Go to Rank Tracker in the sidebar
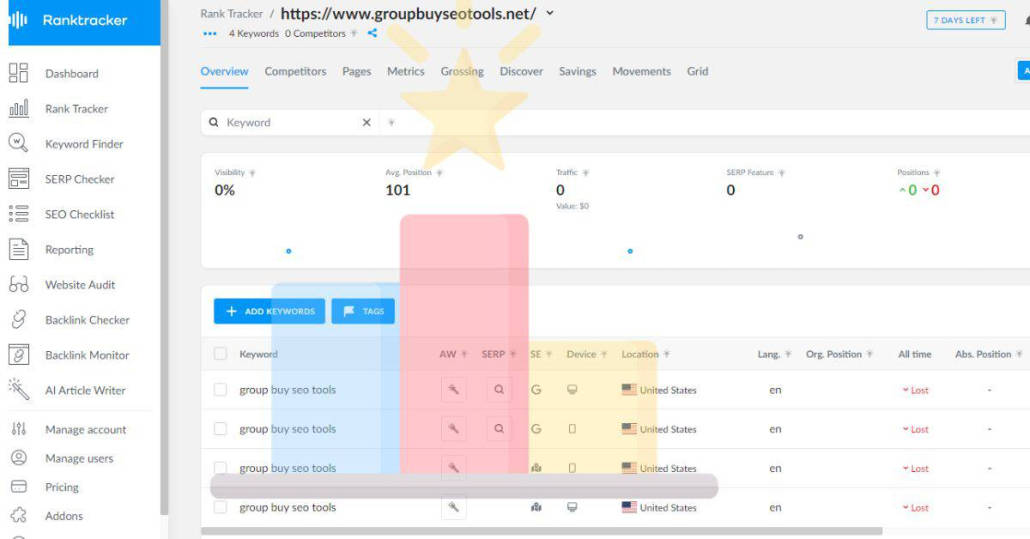Image resolution: width=1030 pixels, height=539 pixels. [x=76, y=109]
